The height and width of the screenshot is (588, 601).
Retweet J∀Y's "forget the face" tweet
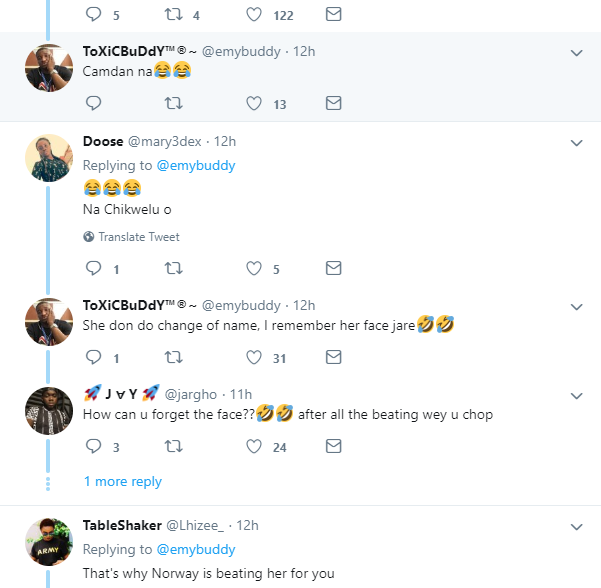[x=173, y=446]
